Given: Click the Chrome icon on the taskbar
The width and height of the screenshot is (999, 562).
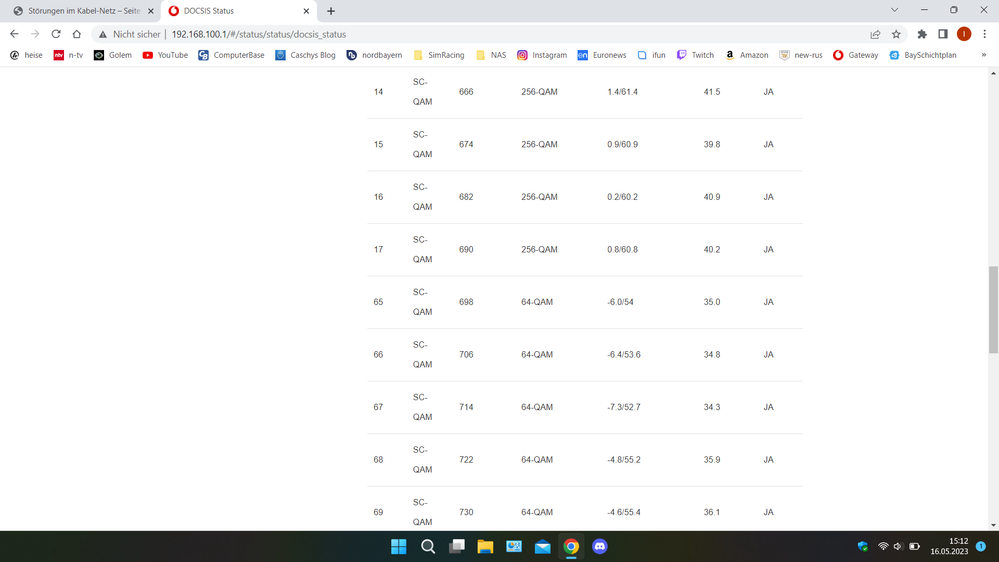Looking at the screenshot, I should coord(571,547).
